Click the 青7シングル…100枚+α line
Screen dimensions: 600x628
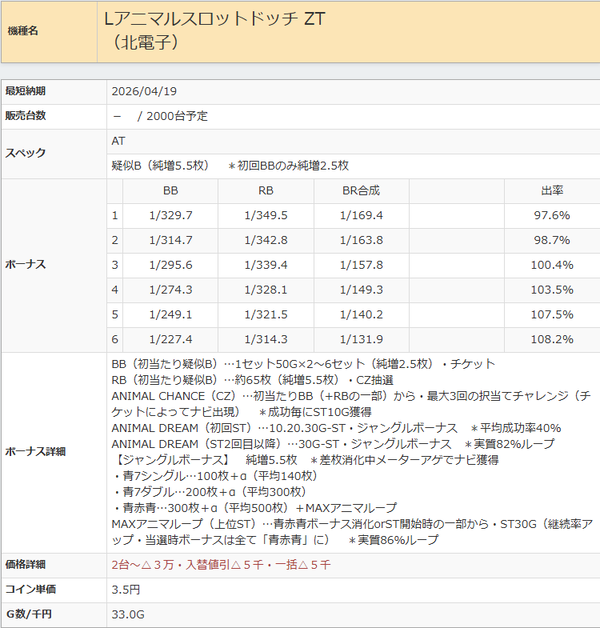click(215, 476)
